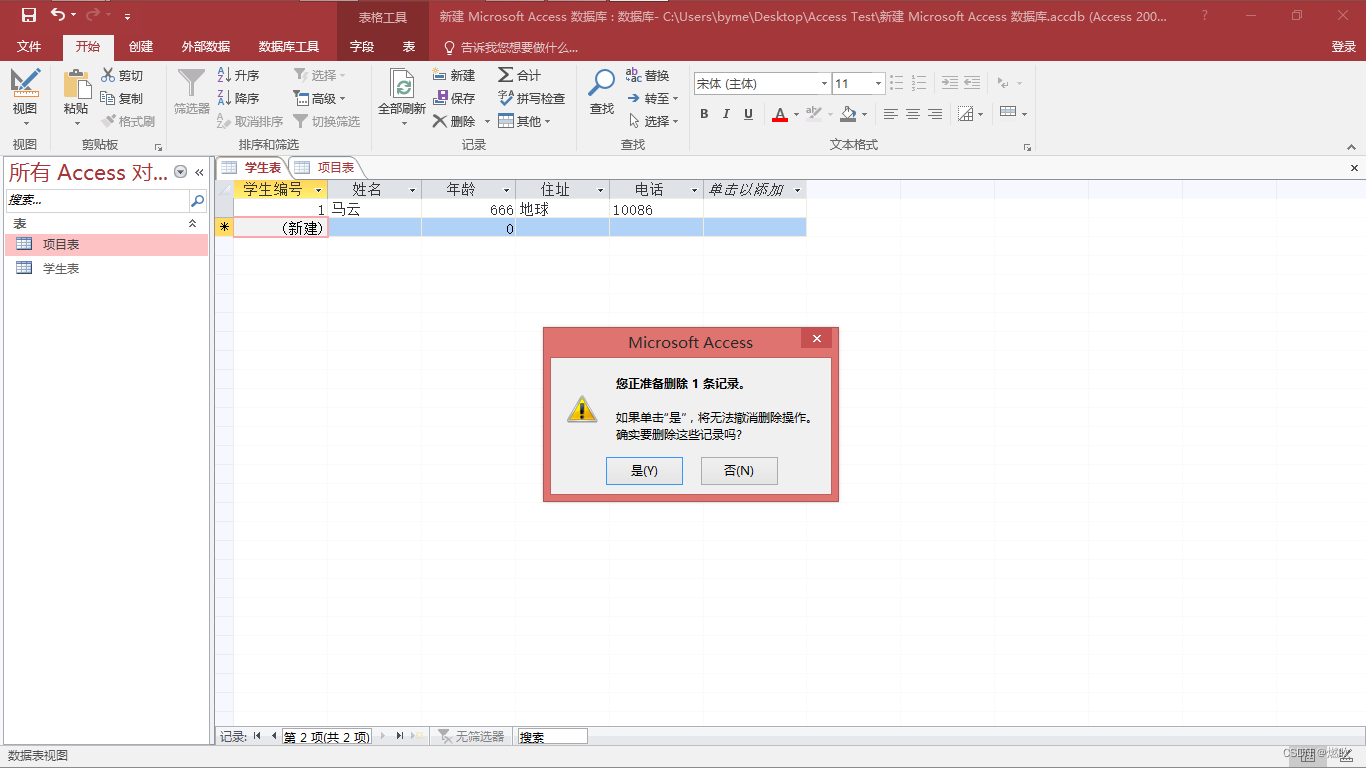
Task: Click the 剪切 scissors button
Action: coord(122,76)
